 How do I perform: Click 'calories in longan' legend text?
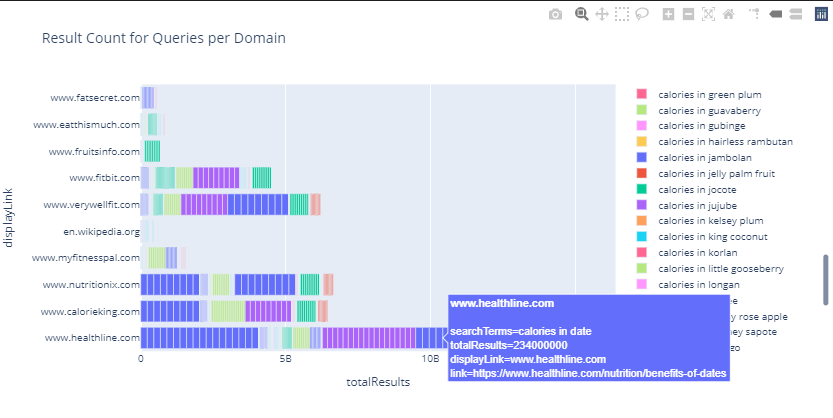click(699, 285)
